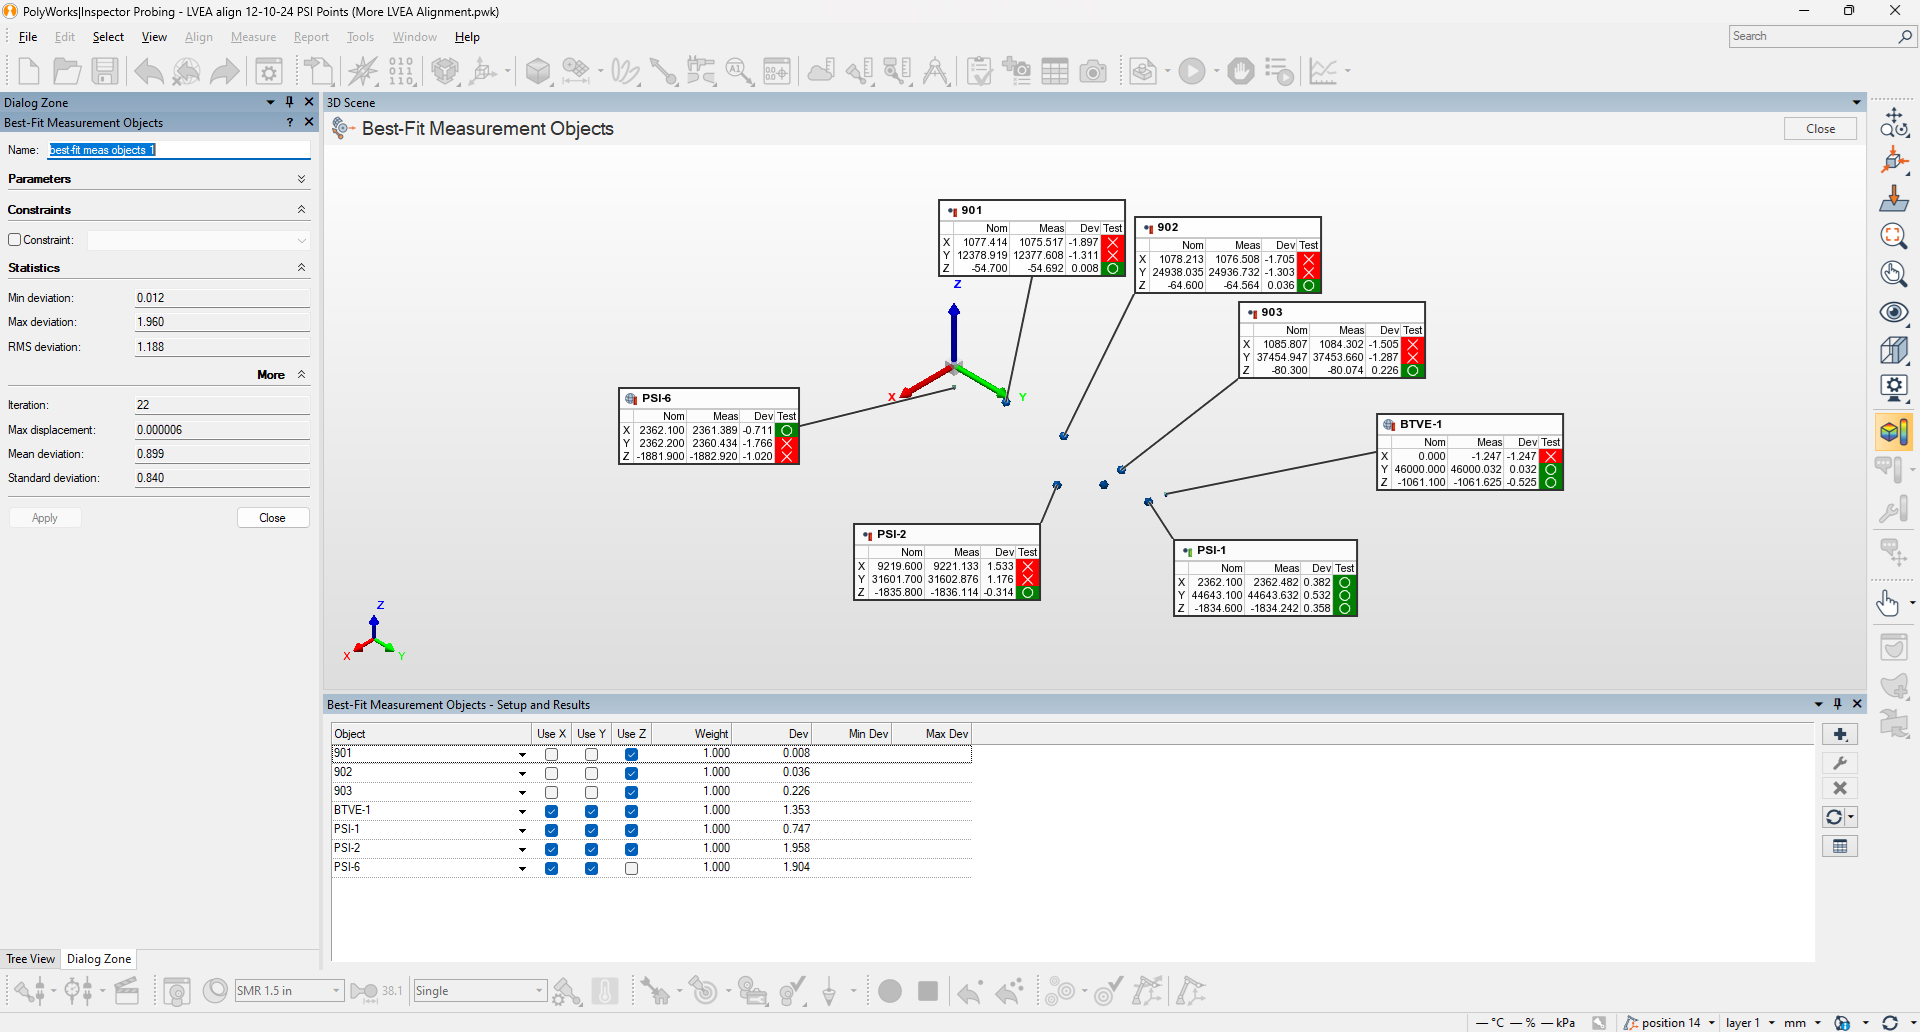The image size is (1920, 1032).
Task: Open object dropdown for 901 row
Action: click(522, 754)
